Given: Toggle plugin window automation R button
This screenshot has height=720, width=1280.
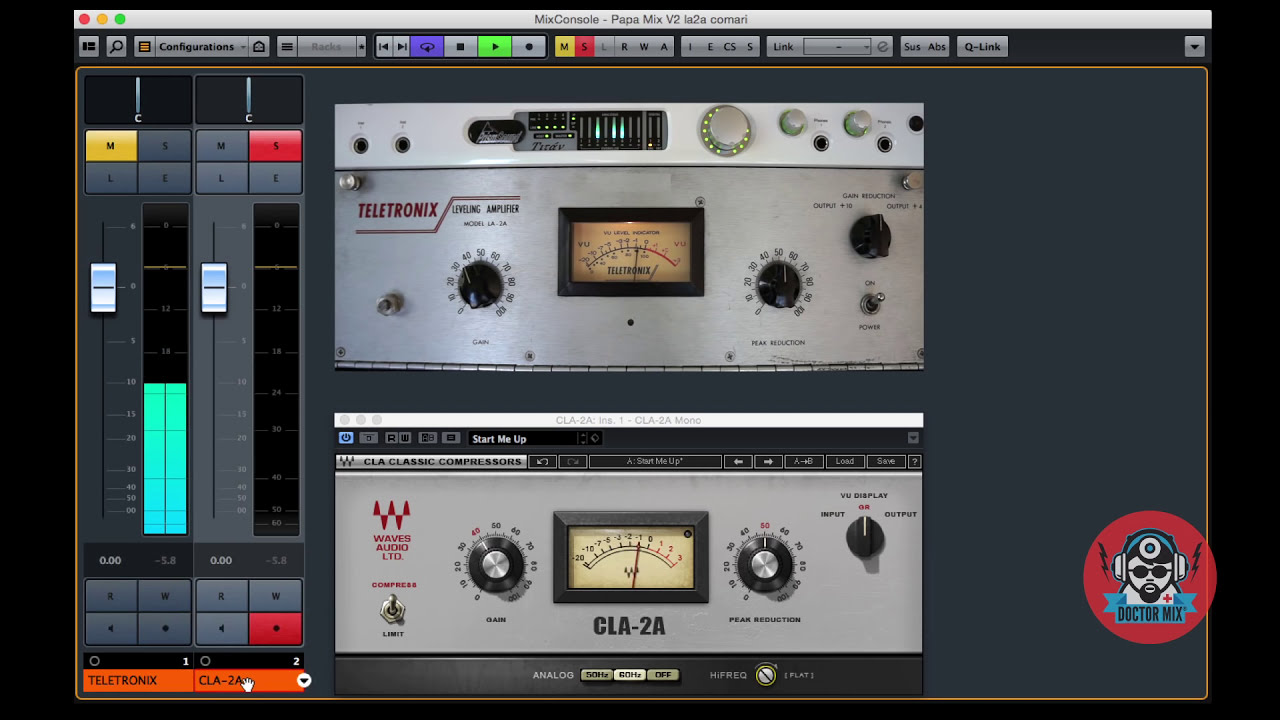Looking at the screenshot, I should click(x=391, y=438).
